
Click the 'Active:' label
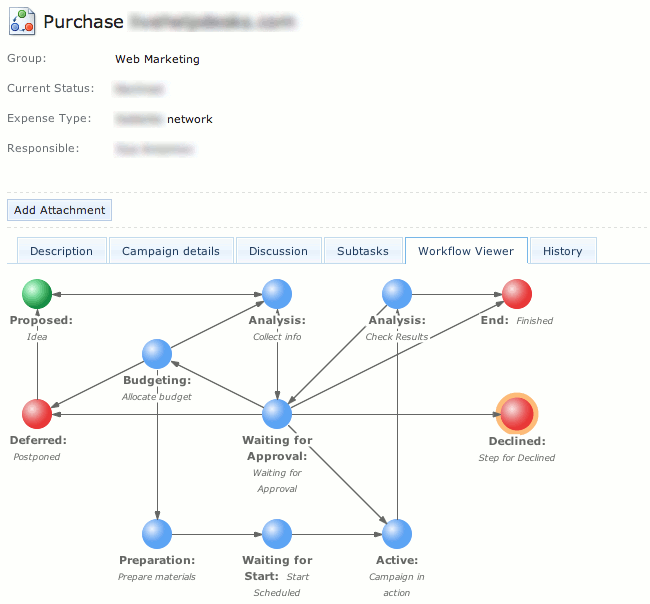(x=397, y=560)
